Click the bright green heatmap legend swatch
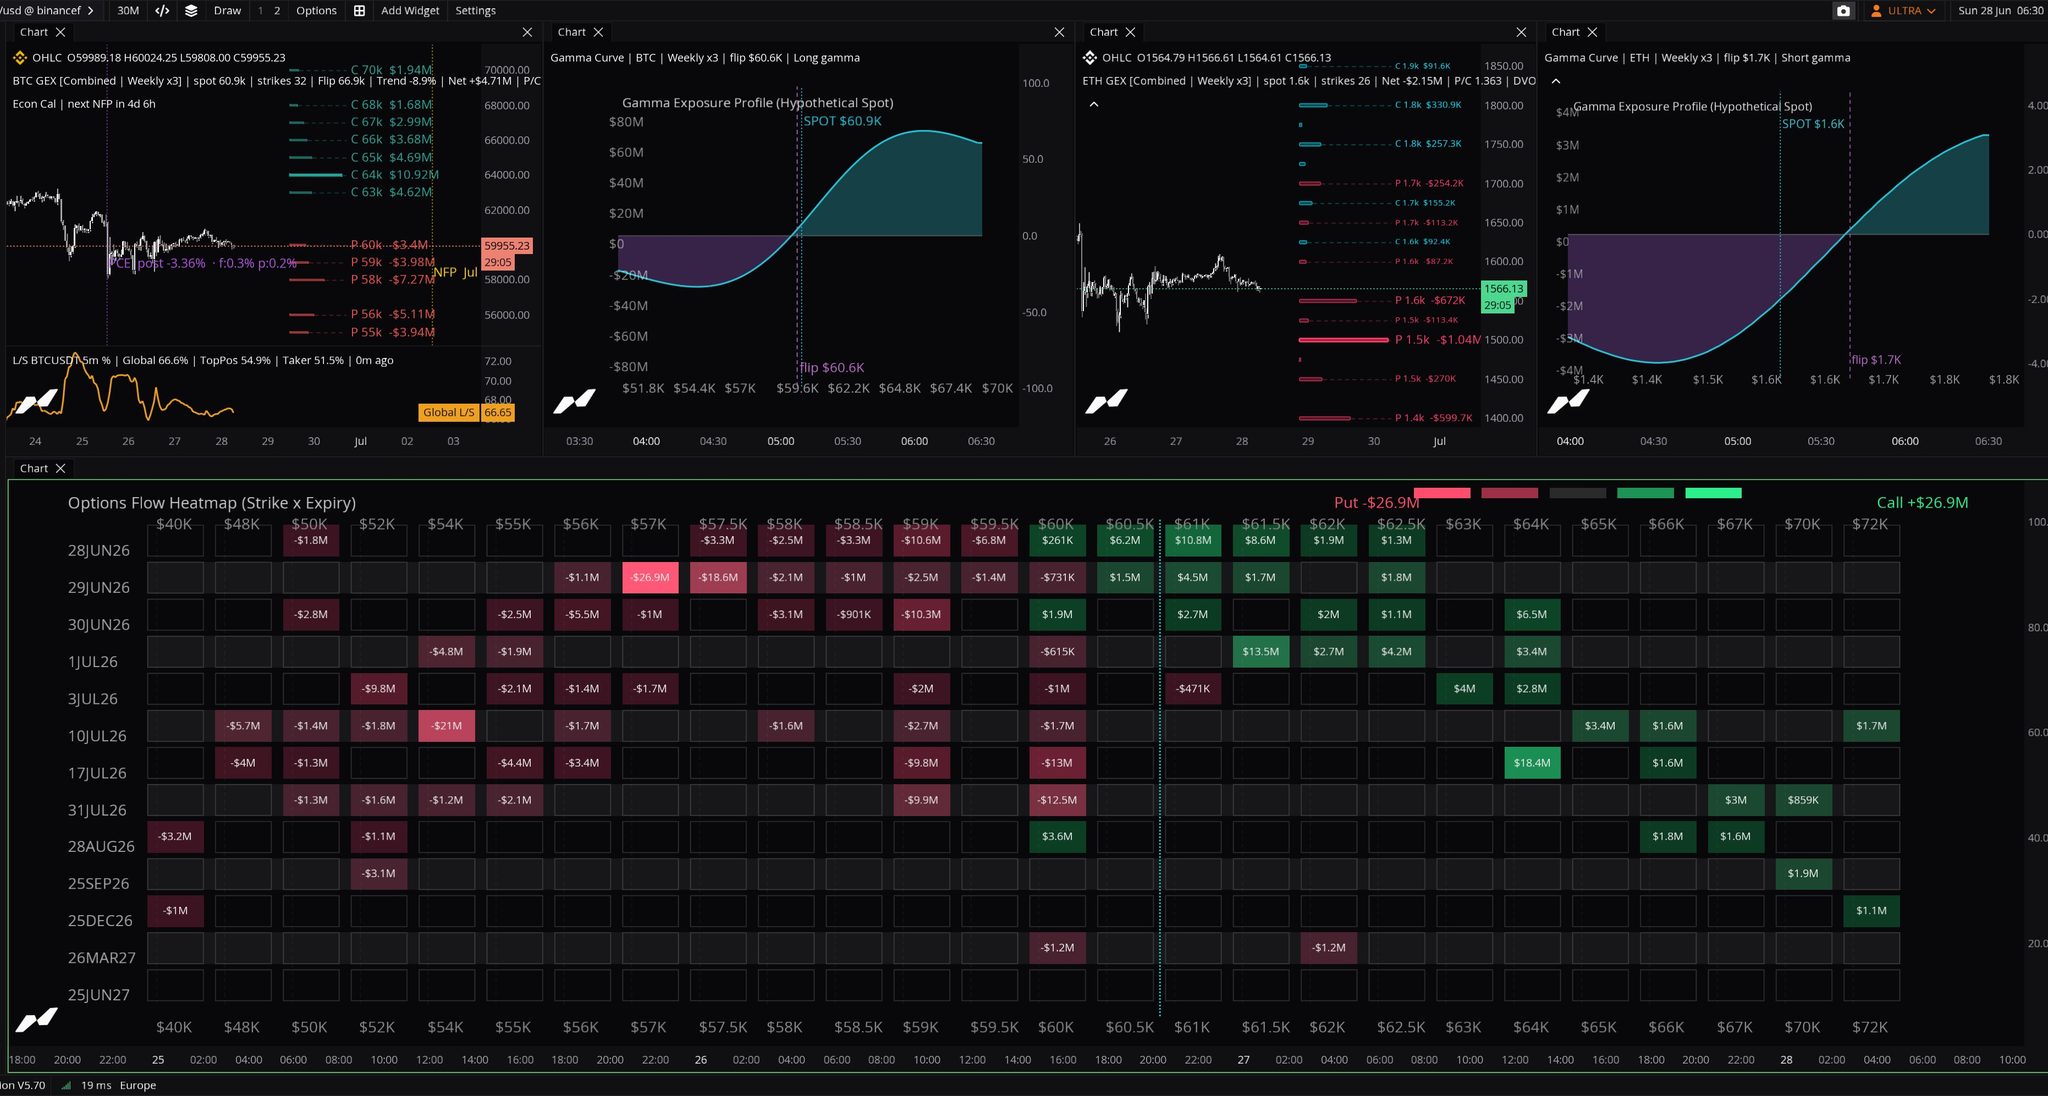The image size is (2048, 1096). (x=1713, y=493)
